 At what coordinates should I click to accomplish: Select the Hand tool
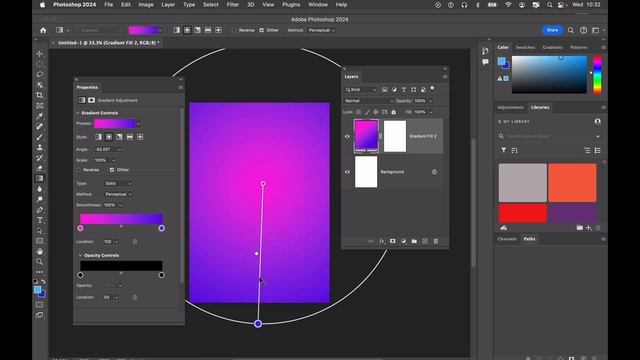click(x=40, y=251)
